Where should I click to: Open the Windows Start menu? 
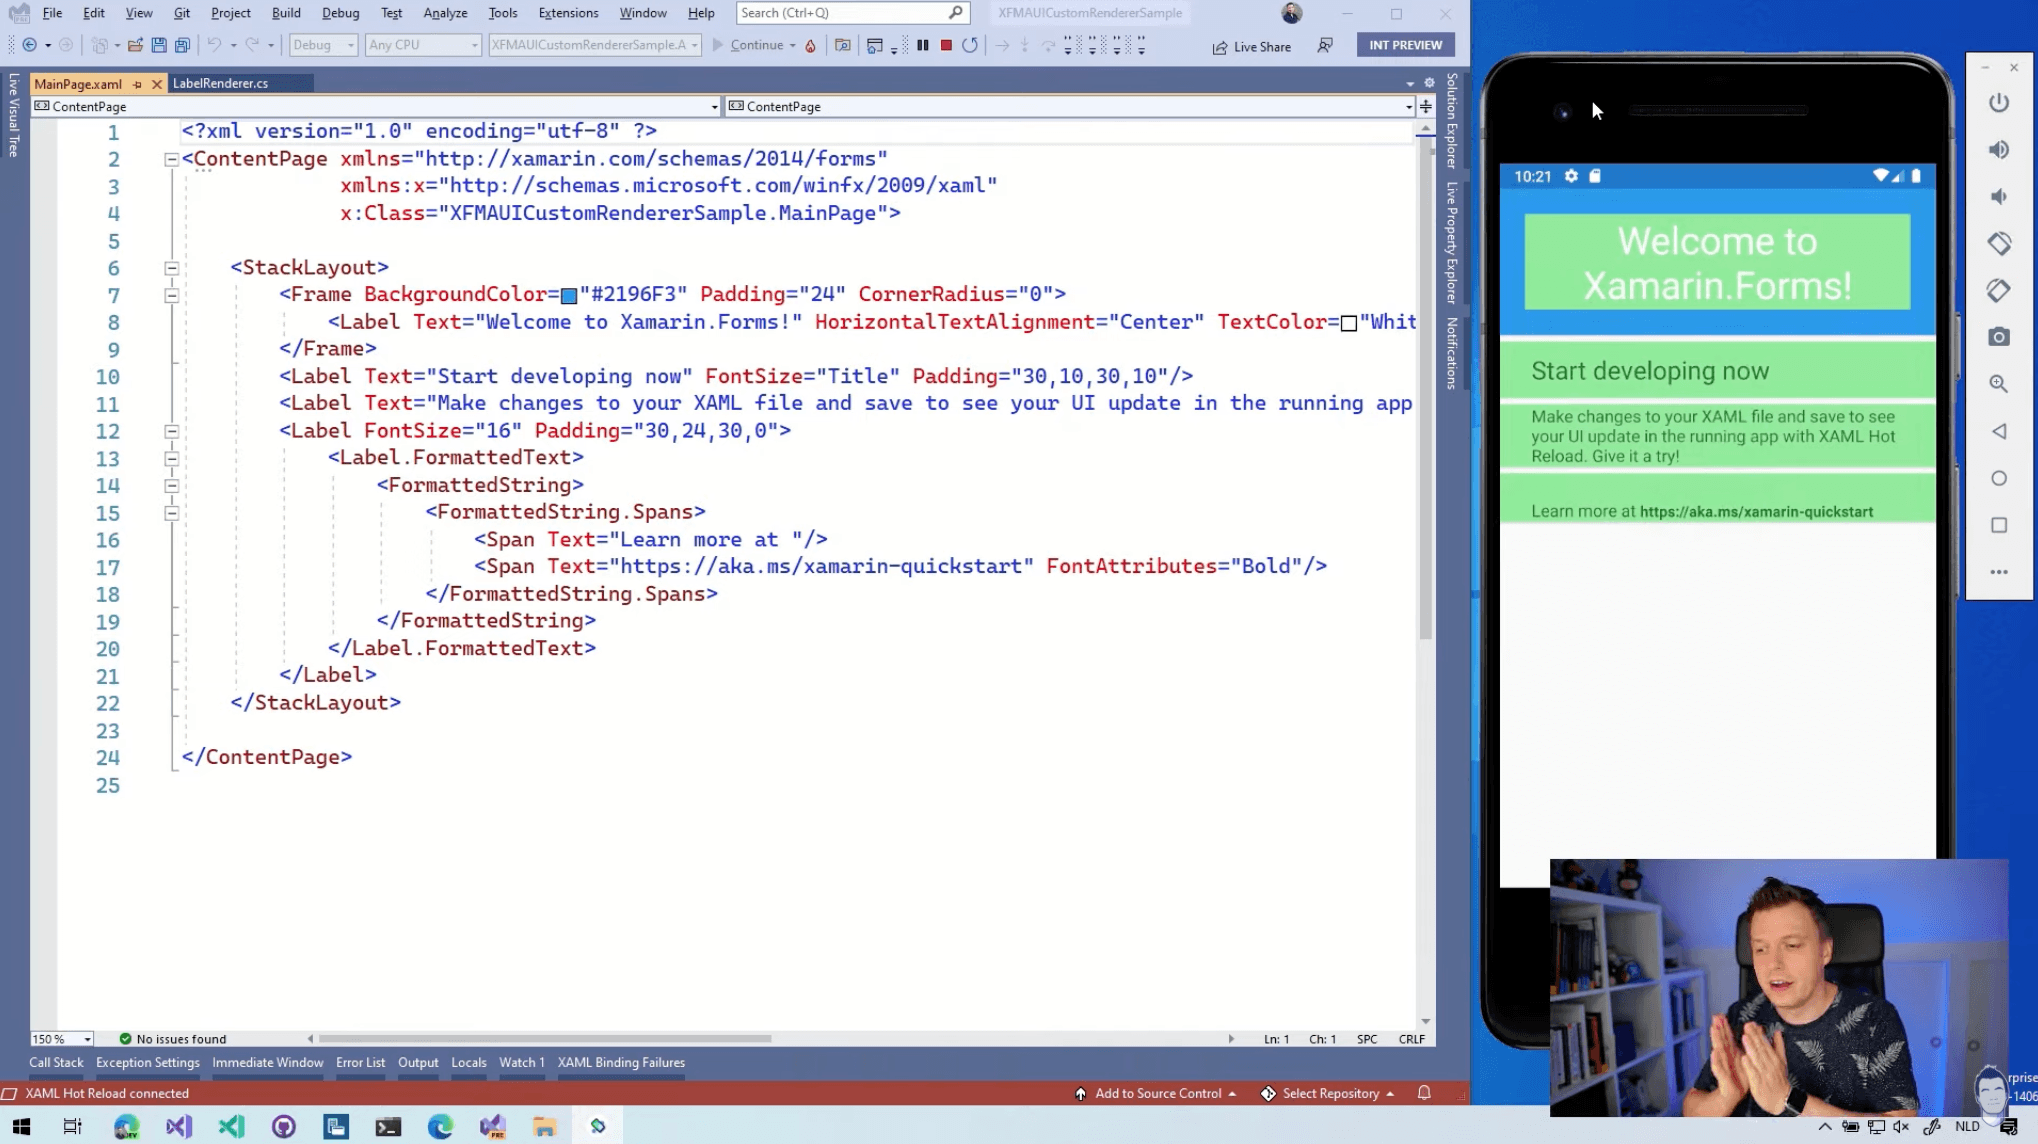pos(21,1126)
